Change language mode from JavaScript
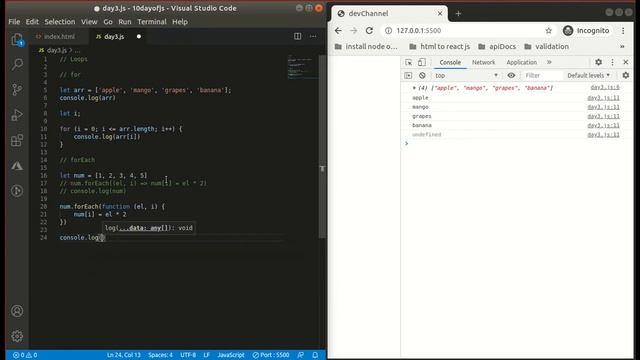The width and height of the screenshot is (640, 360). tap(231, 355)
